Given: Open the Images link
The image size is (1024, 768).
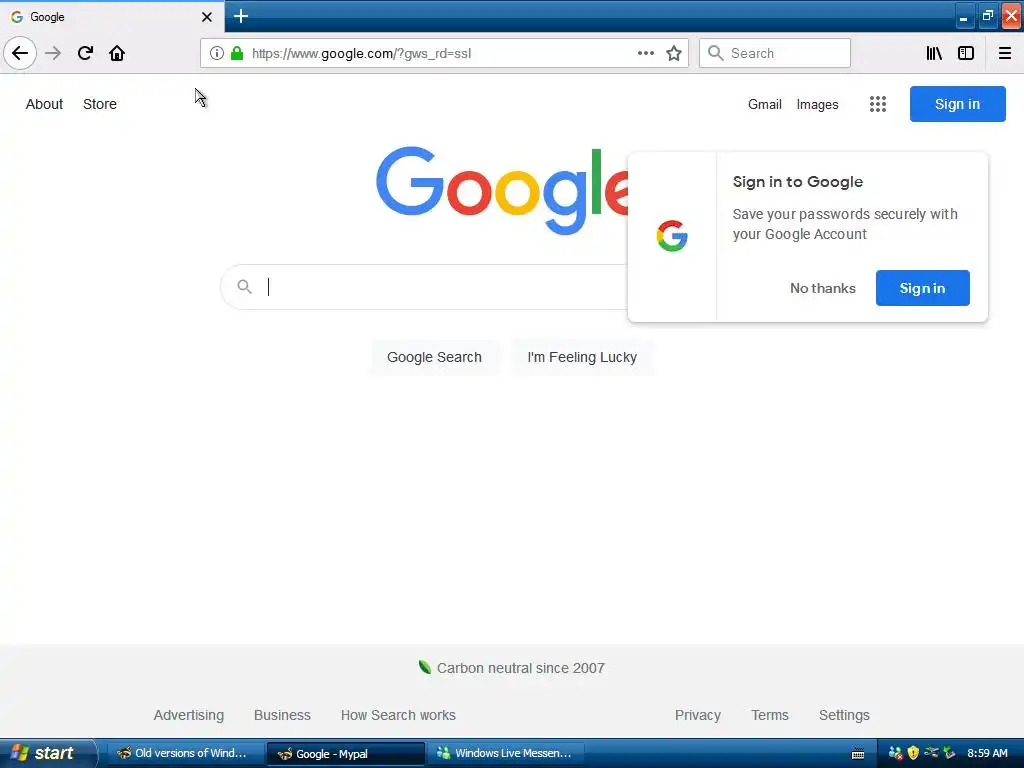Looking at the screenshot, I should (x=817, y=104).
